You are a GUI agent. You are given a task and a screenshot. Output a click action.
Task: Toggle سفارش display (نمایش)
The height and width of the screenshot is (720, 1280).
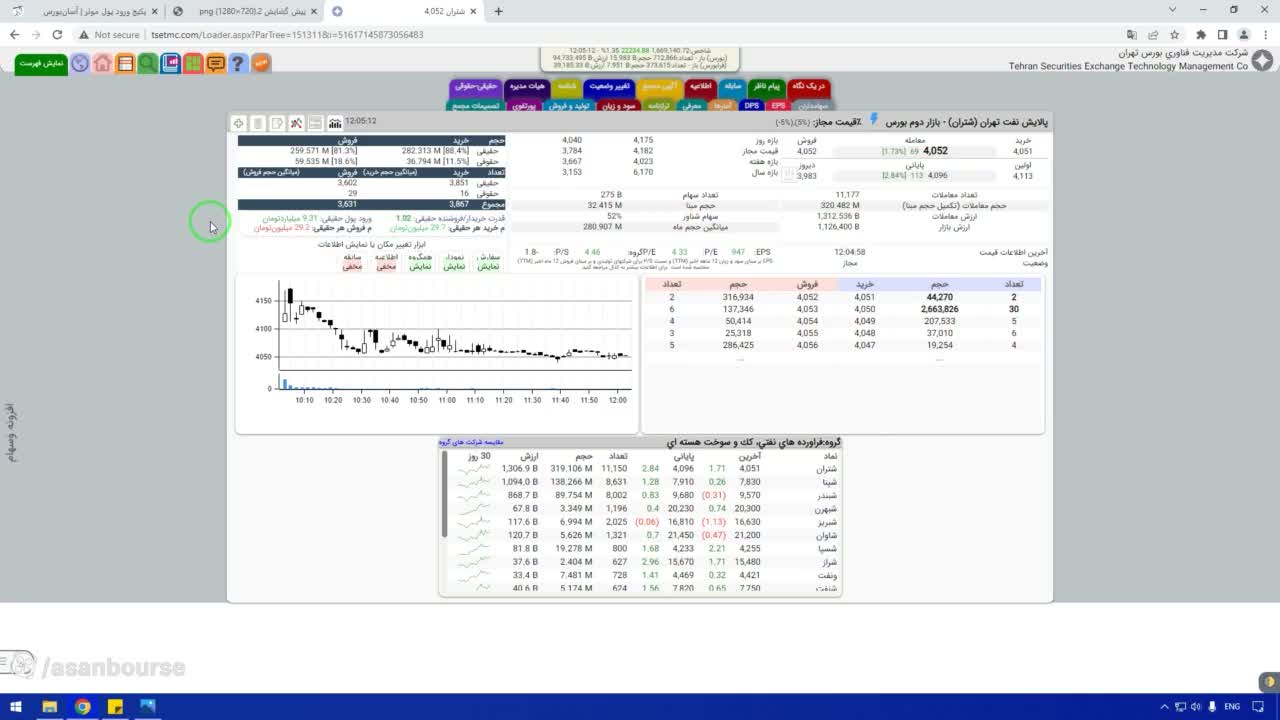[x=488, y=266]
